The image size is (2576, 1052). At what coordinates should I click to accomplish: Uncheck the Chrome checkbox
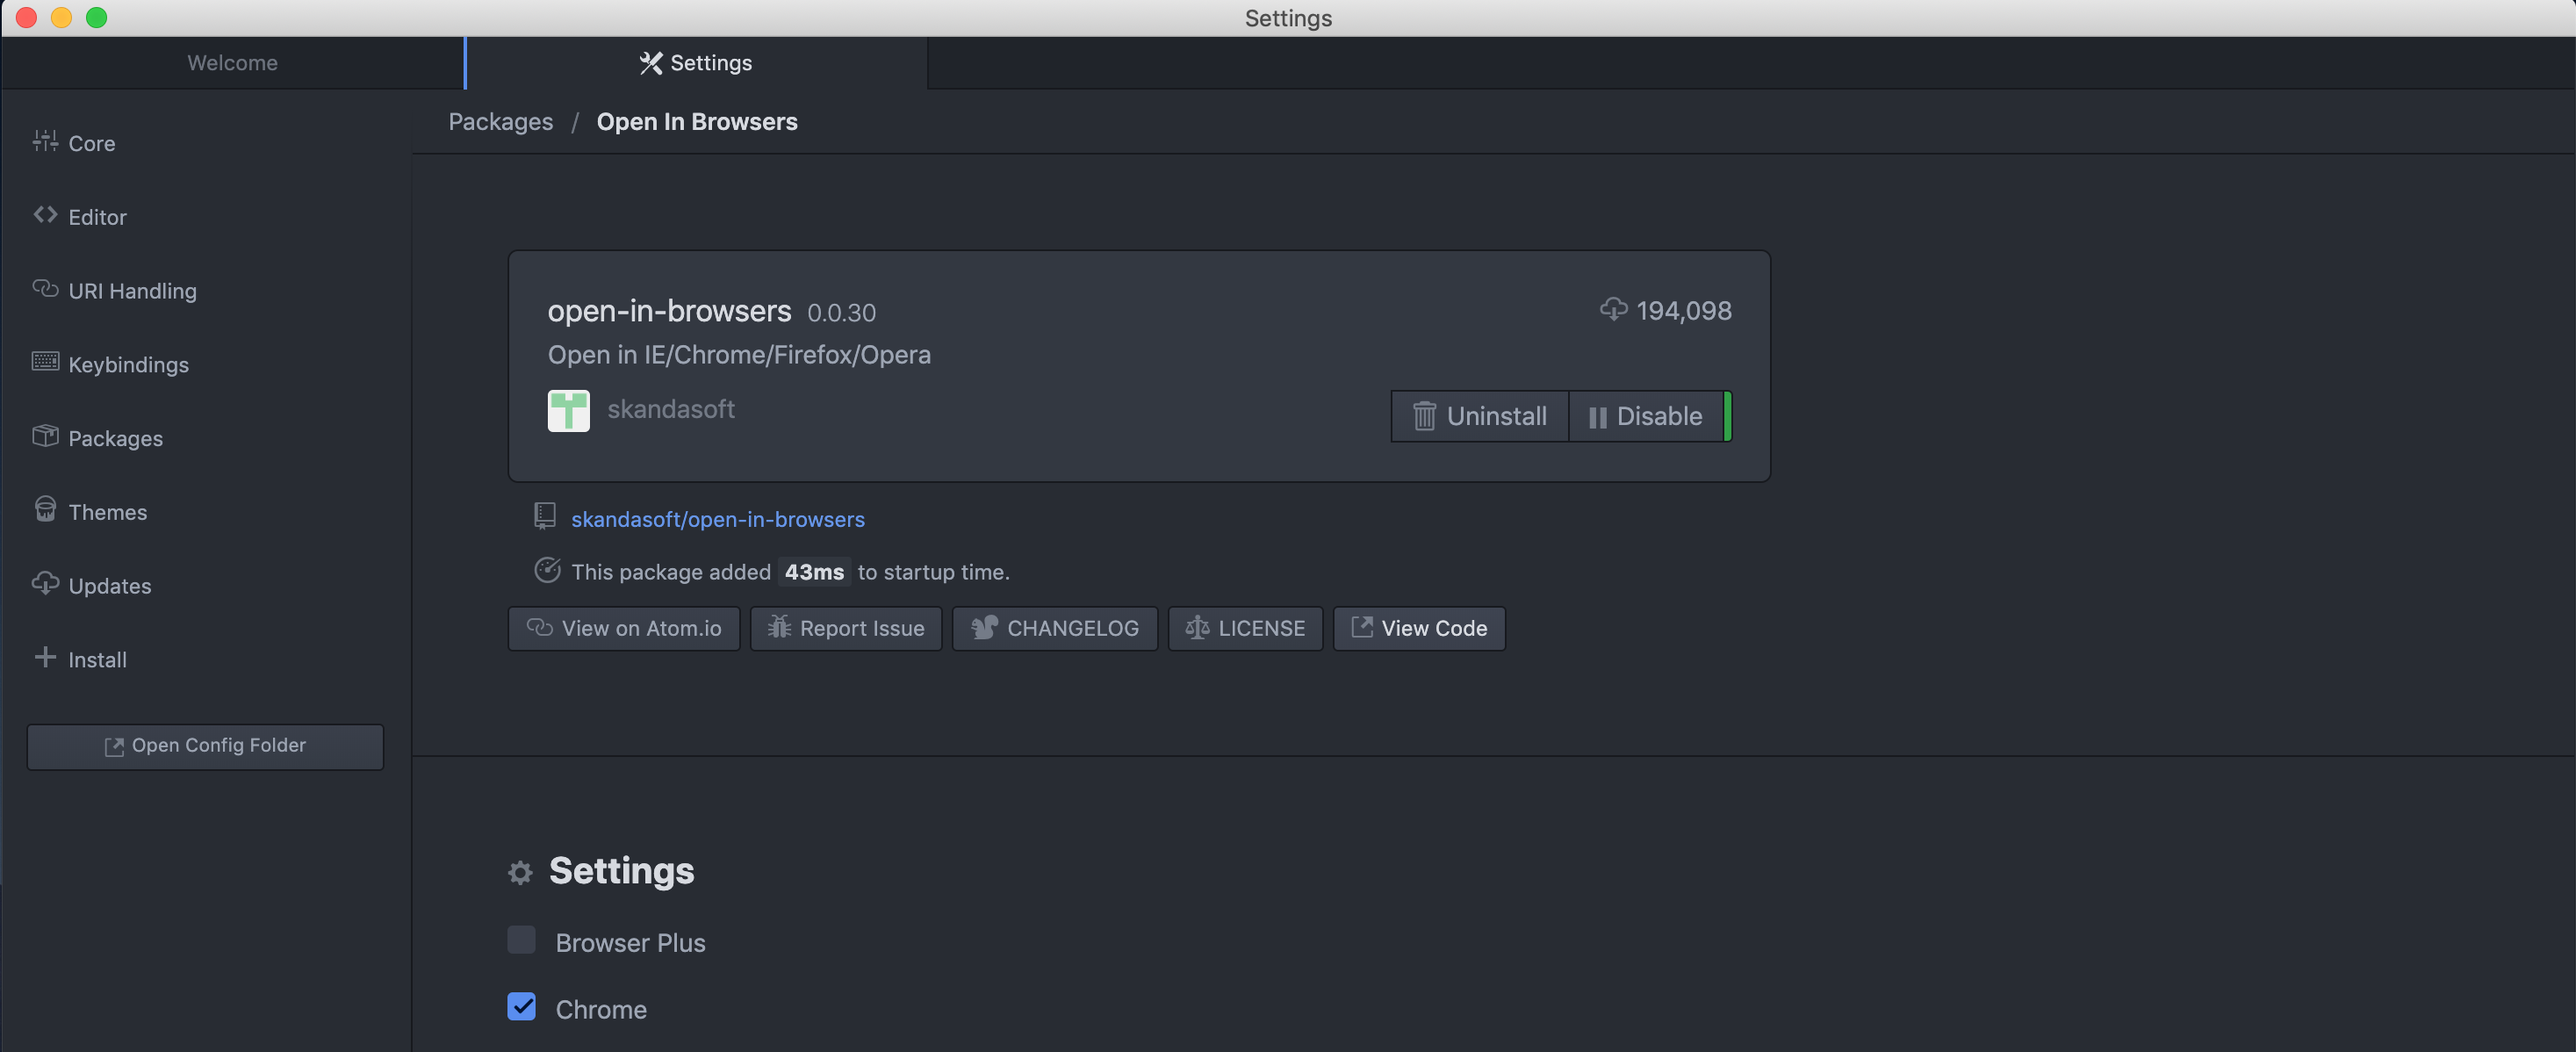pos(521,1007)
